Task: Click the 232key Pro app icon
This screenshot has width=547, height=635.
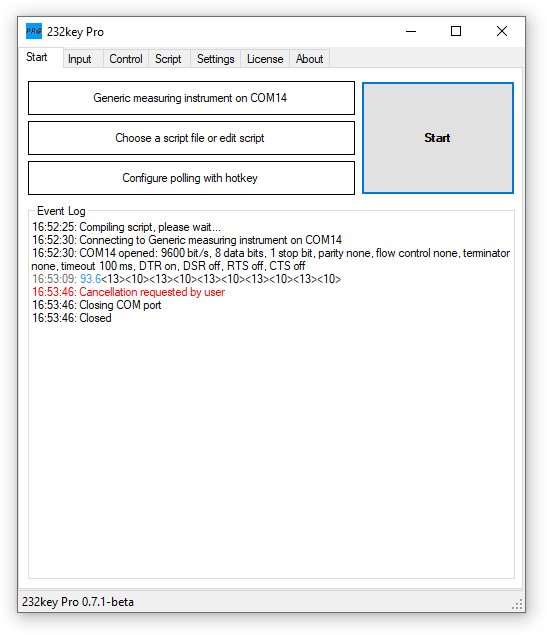Action: (34, 31)
